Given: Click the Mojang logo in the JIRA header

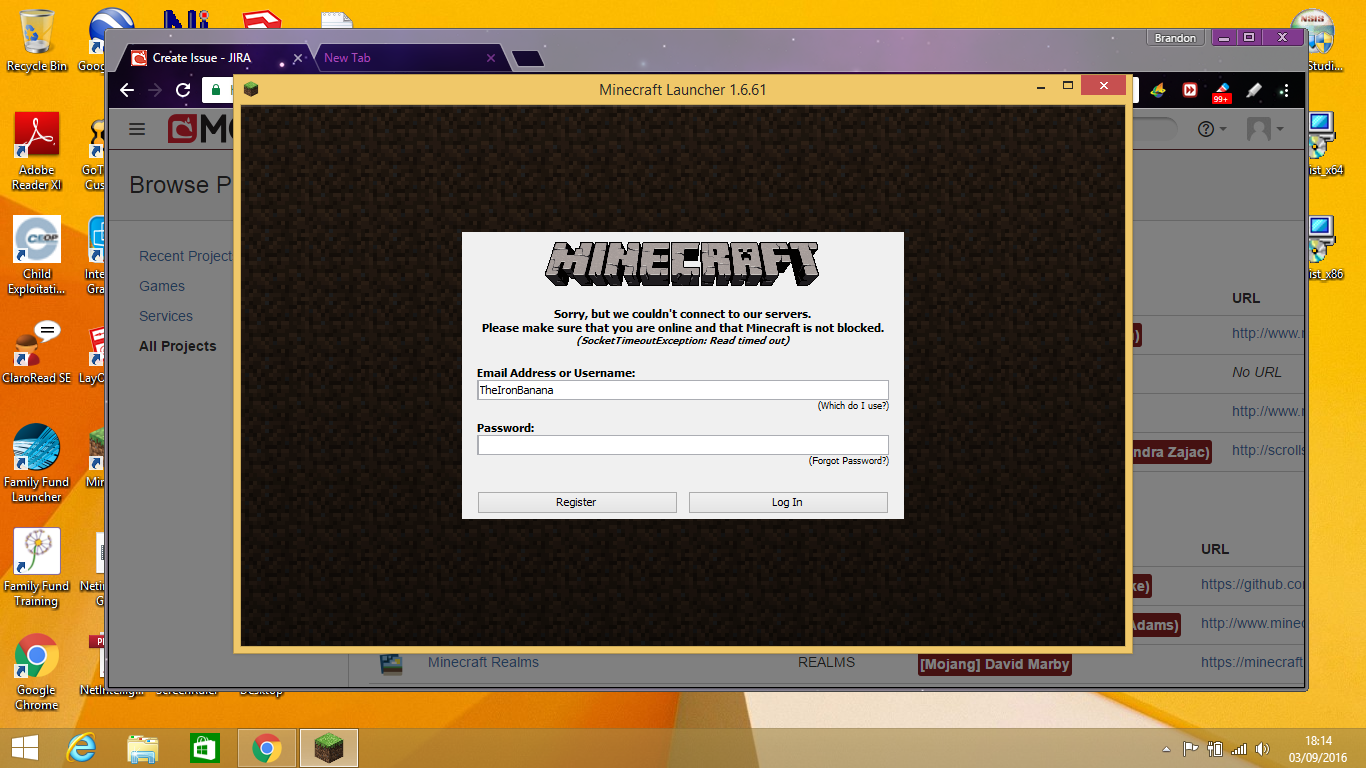Looking at the screenshot, I should pyautogui.click(x=200, y=129).
